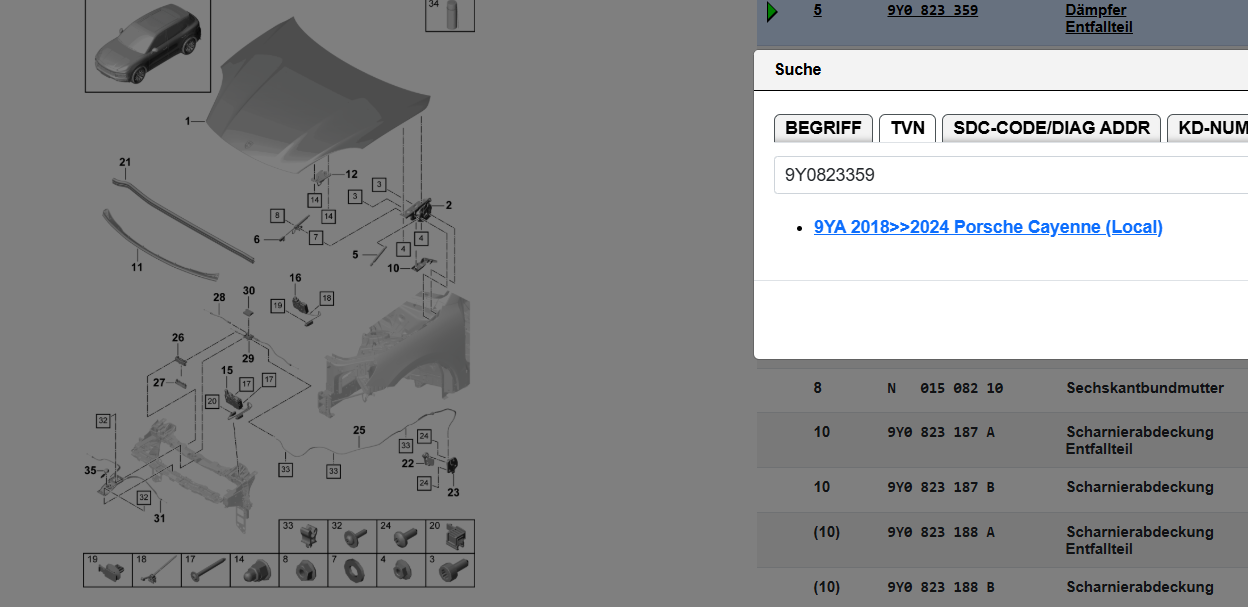This screenshot has width=1248, height=607.
Task: Click part number 9Y0 823 188 B
Action: click(940, 587)
